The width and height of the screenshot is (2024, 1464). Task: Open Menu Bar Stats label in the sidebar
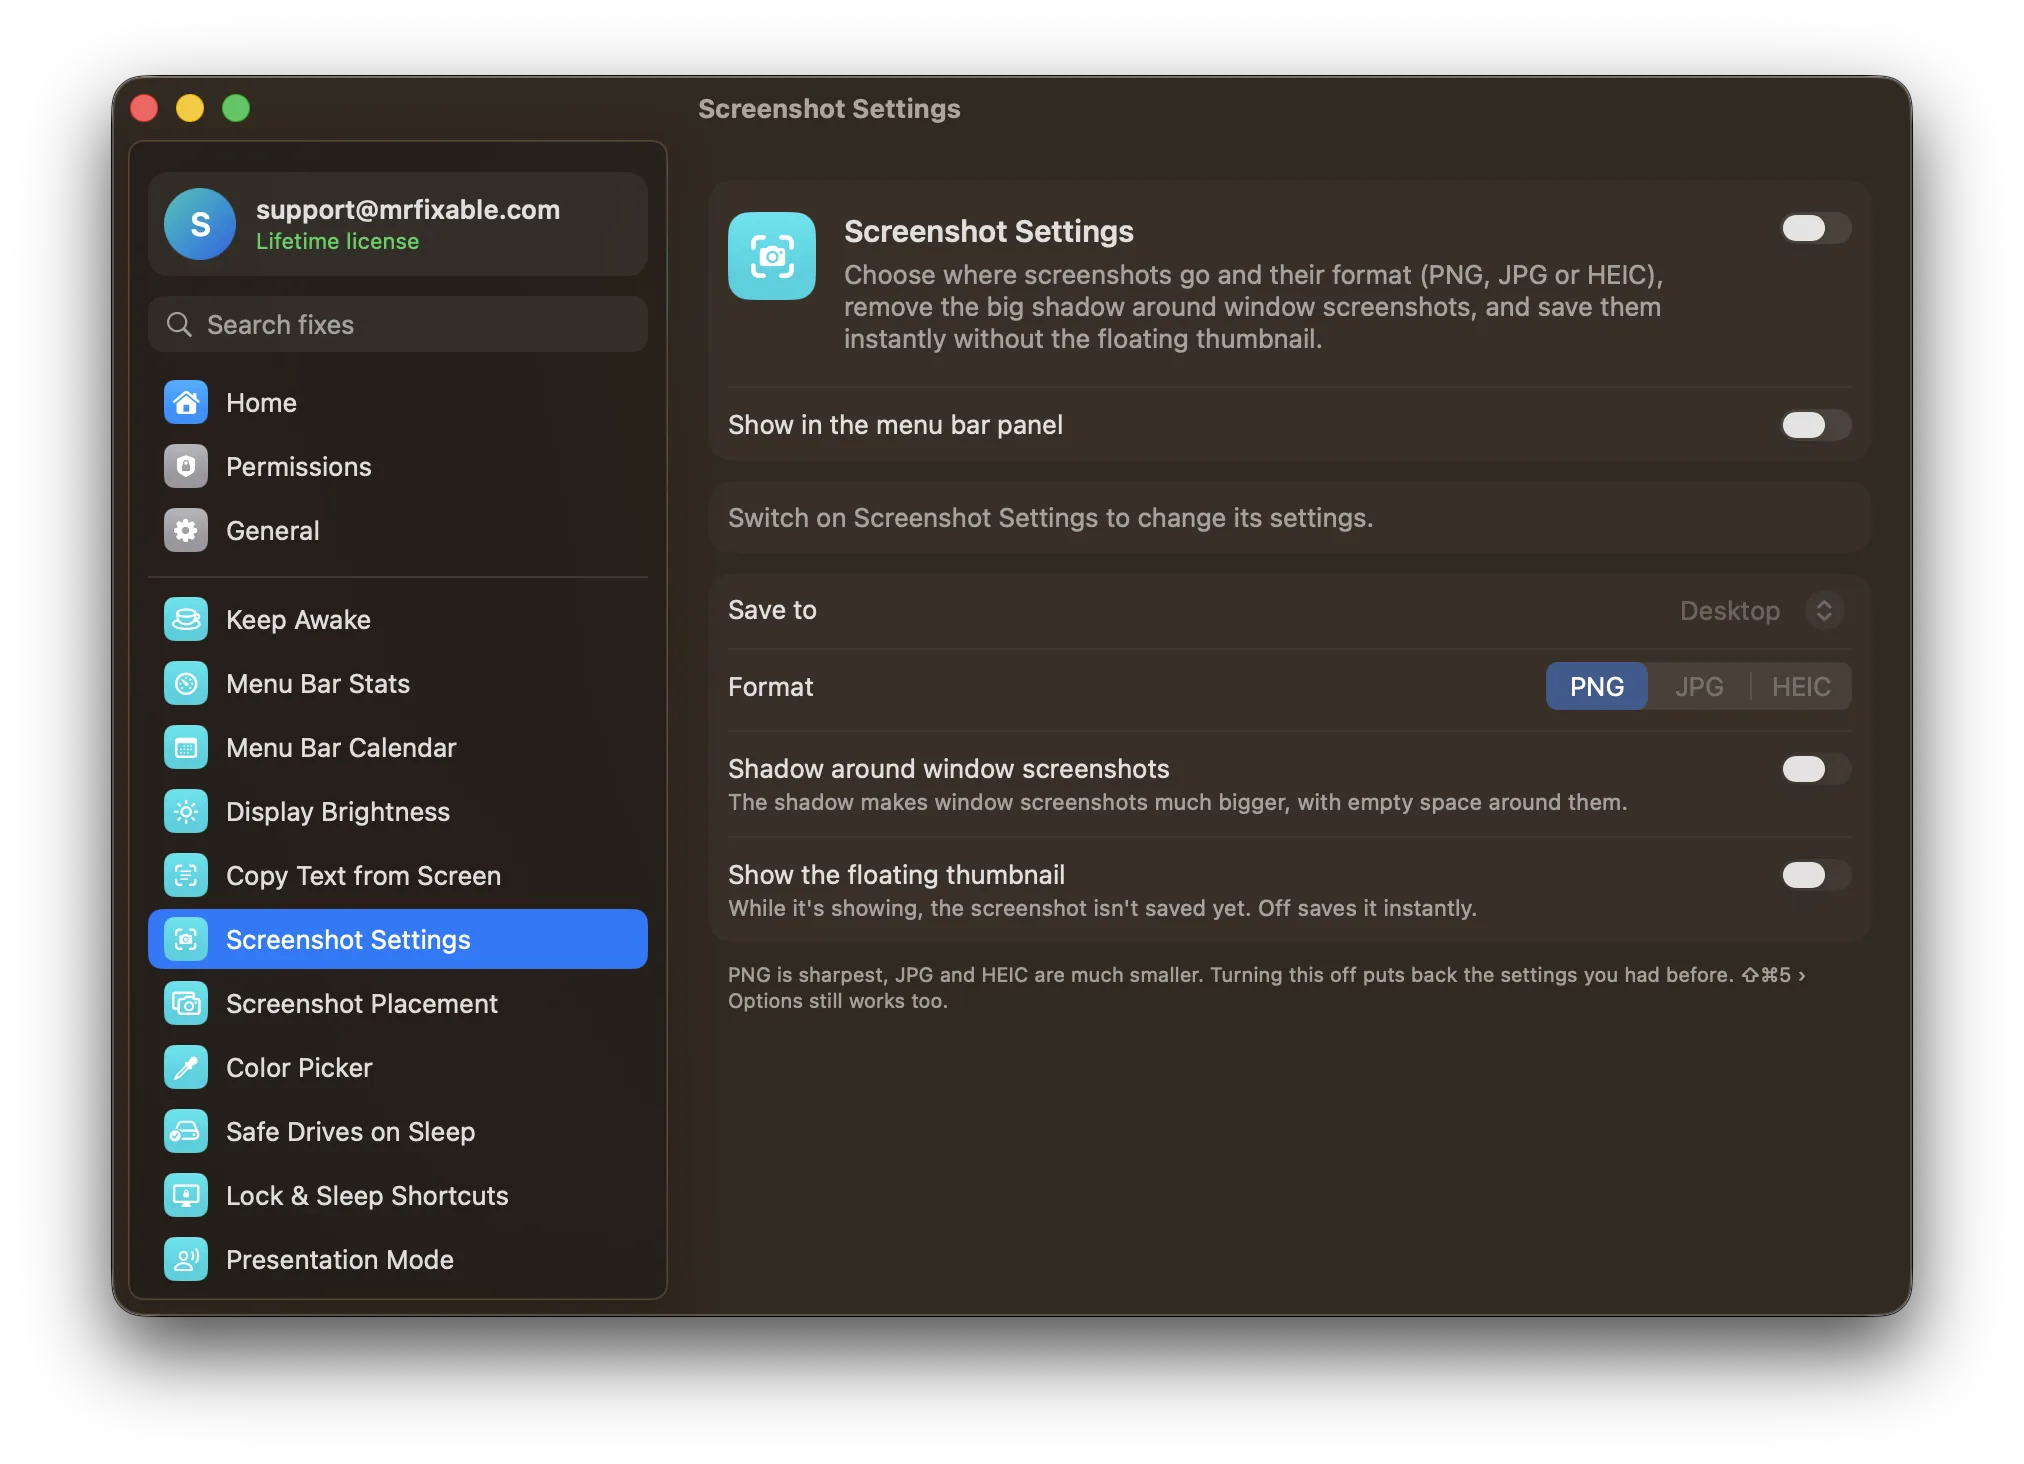pyautogui.click(x=318, y=683)
